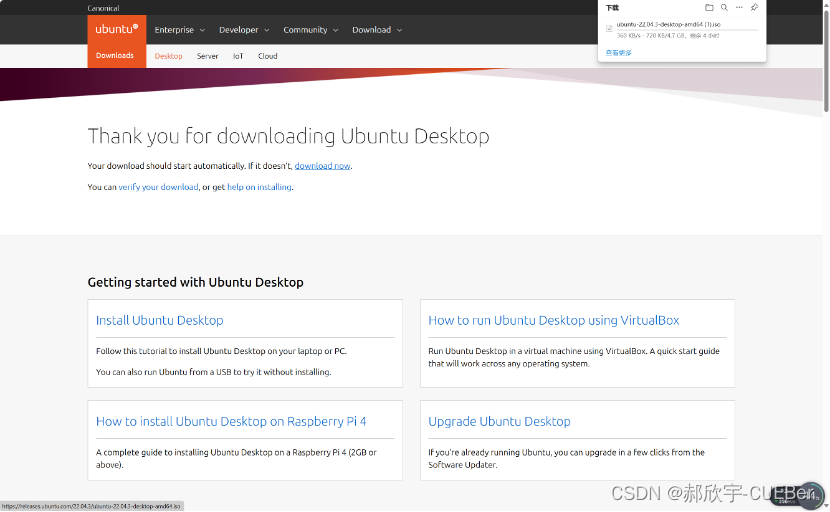The height and width of the screenshot is (512, 830).
Task: Select the Downloads section tab
Action: click(x=115, y=55)
